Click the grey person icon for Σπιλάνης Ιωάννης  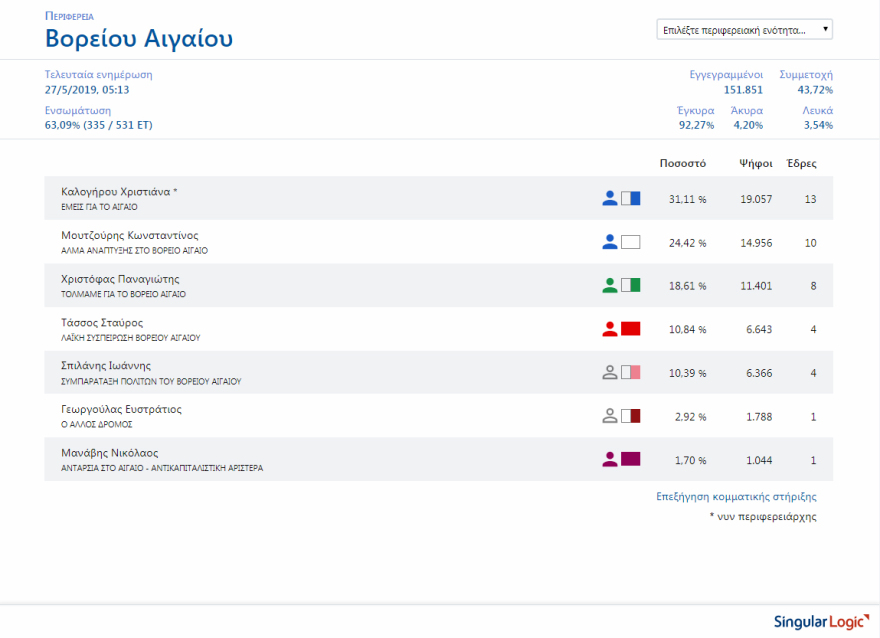click(x=610, y=372)
